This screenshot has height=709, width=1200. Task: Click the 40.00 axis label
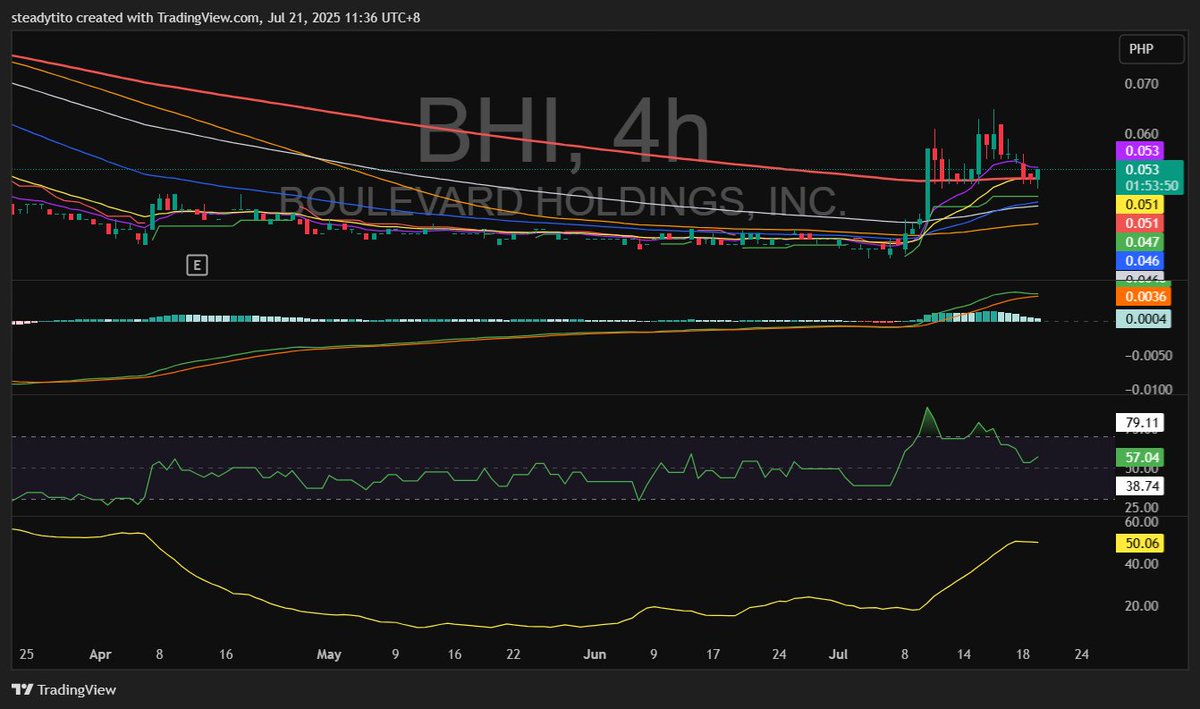(1141, 564)
